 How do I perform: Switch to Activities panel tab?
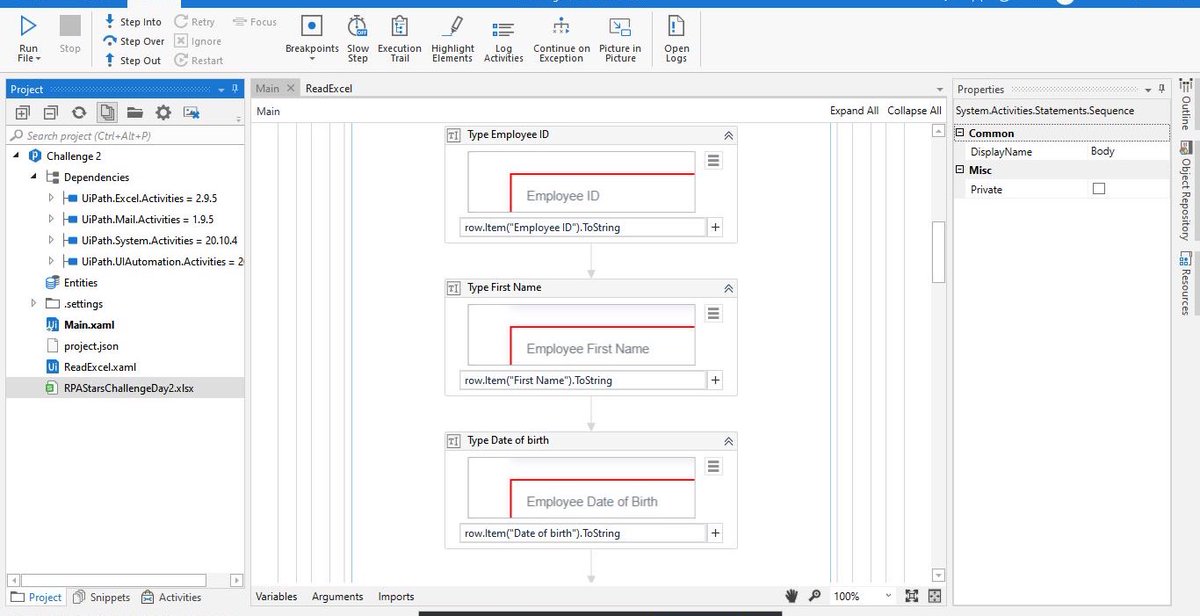coord(171,597)
